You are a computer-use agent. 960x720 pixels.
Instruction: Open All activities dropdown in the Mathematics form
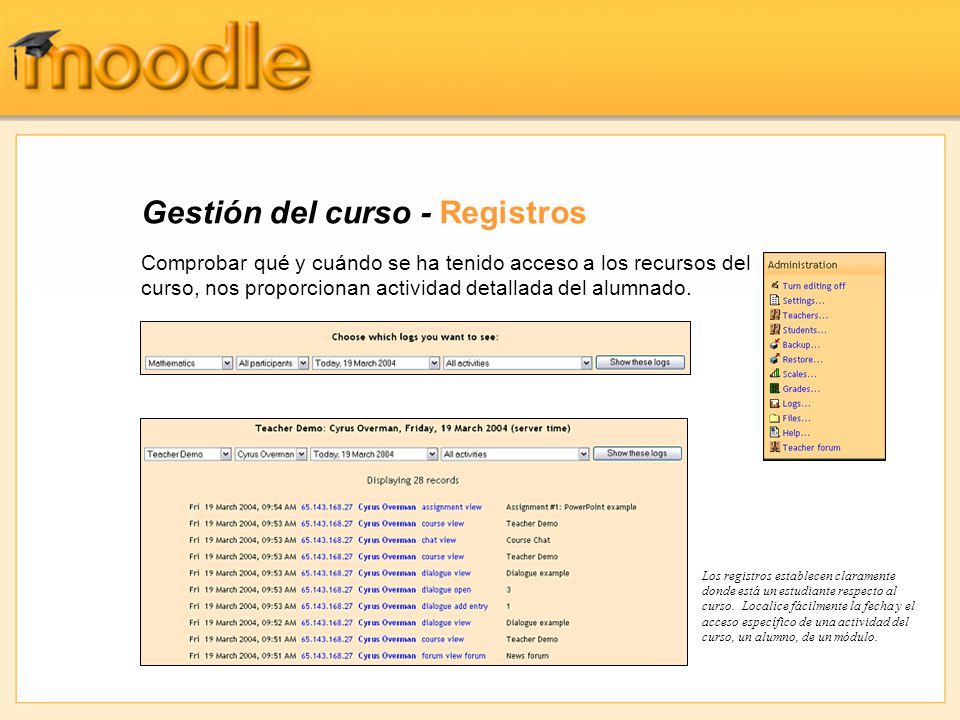pos(518,363)
